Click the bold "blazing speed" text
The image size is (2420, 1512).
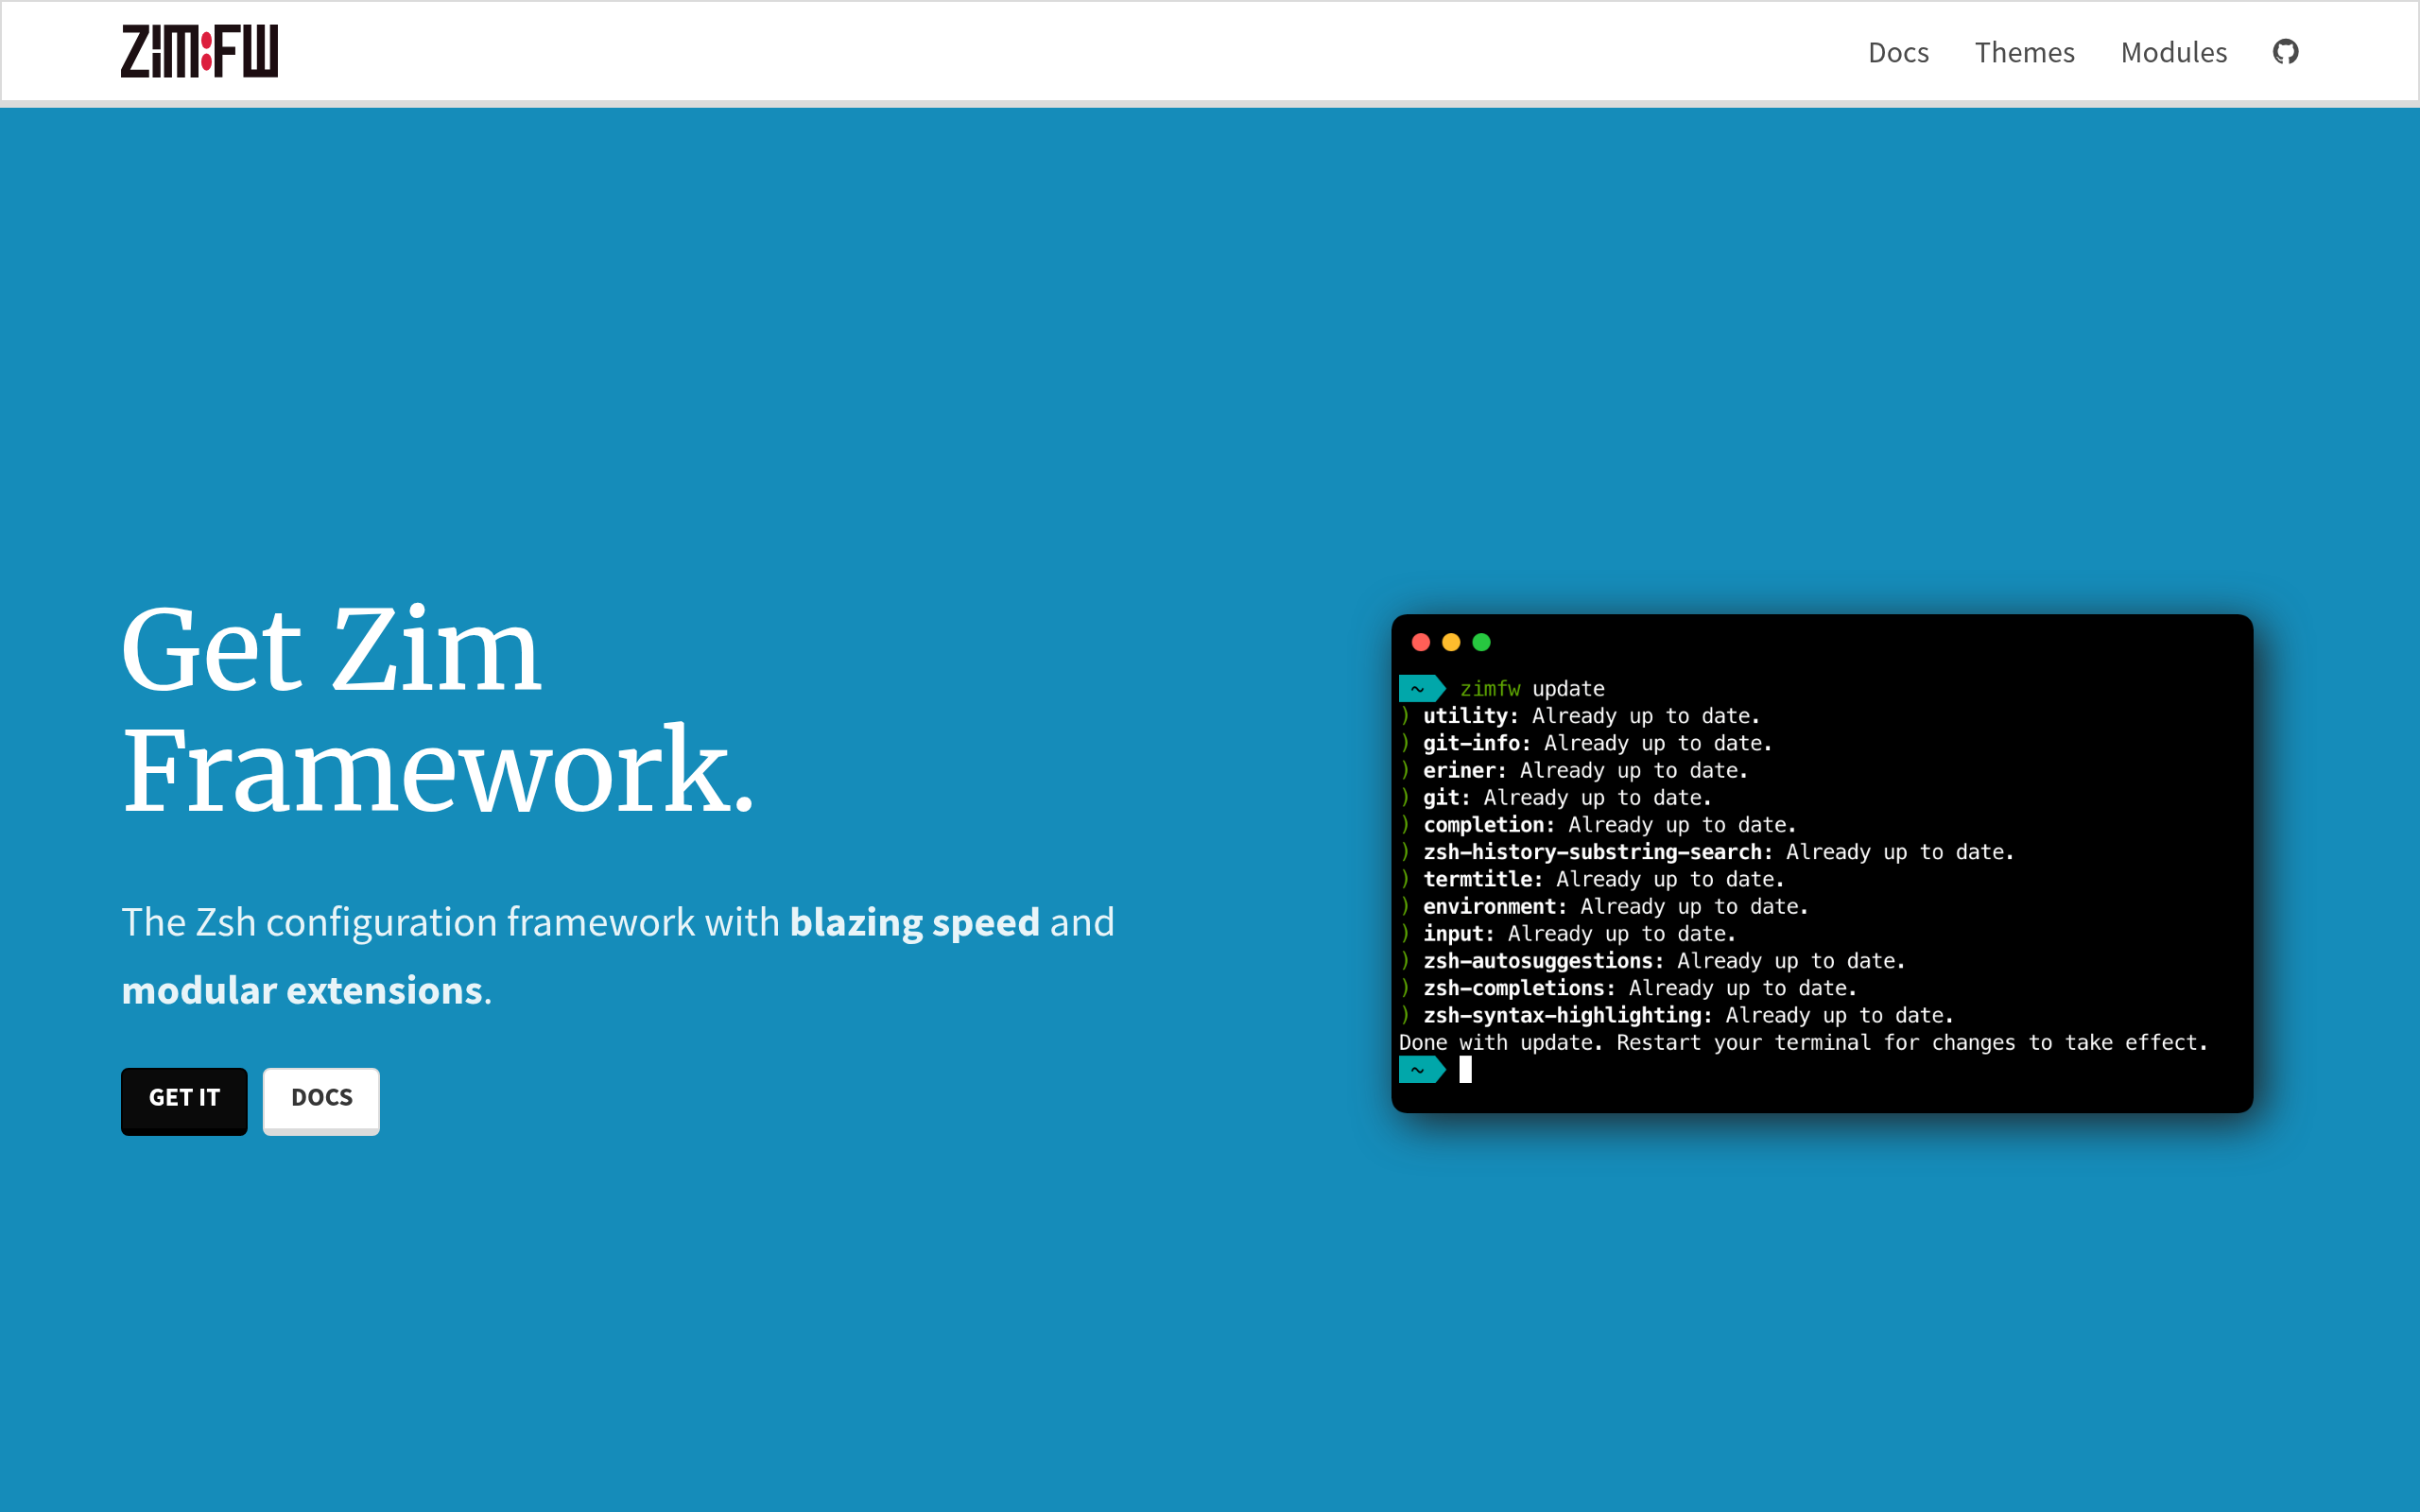(915, 922)
